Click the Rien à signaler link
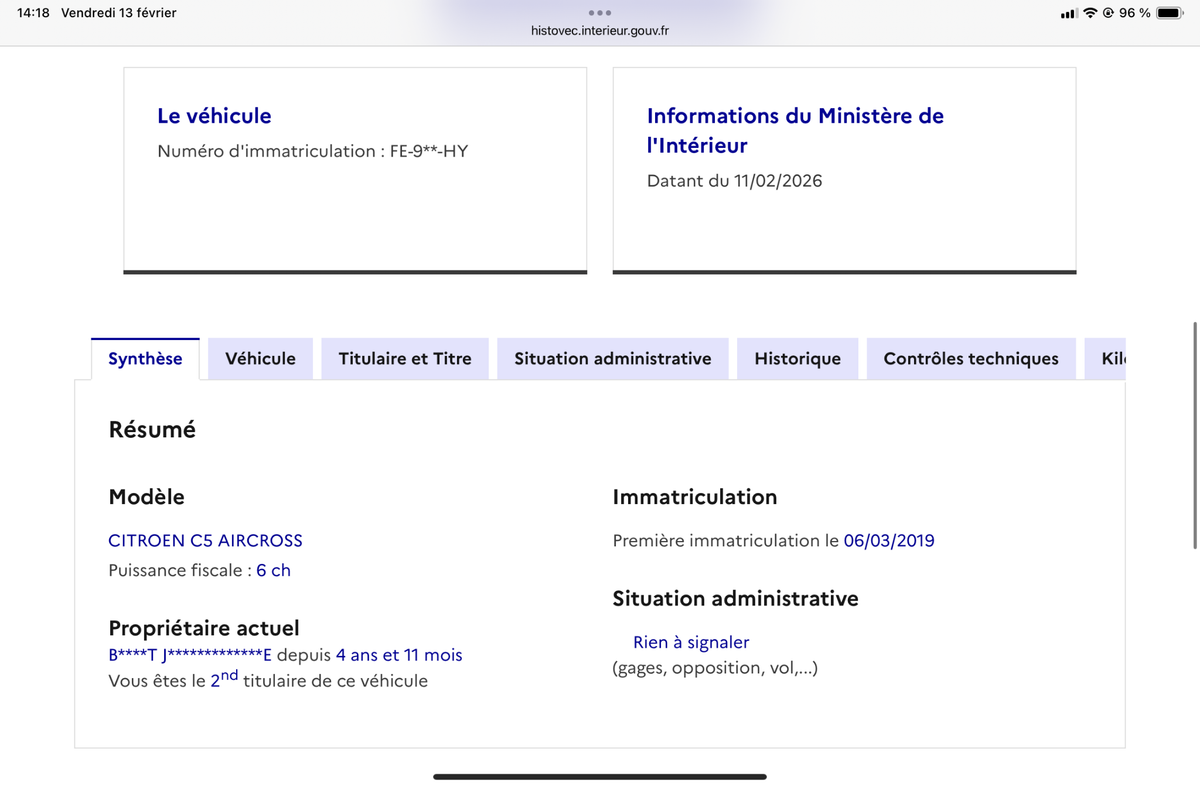 [690, 642]
